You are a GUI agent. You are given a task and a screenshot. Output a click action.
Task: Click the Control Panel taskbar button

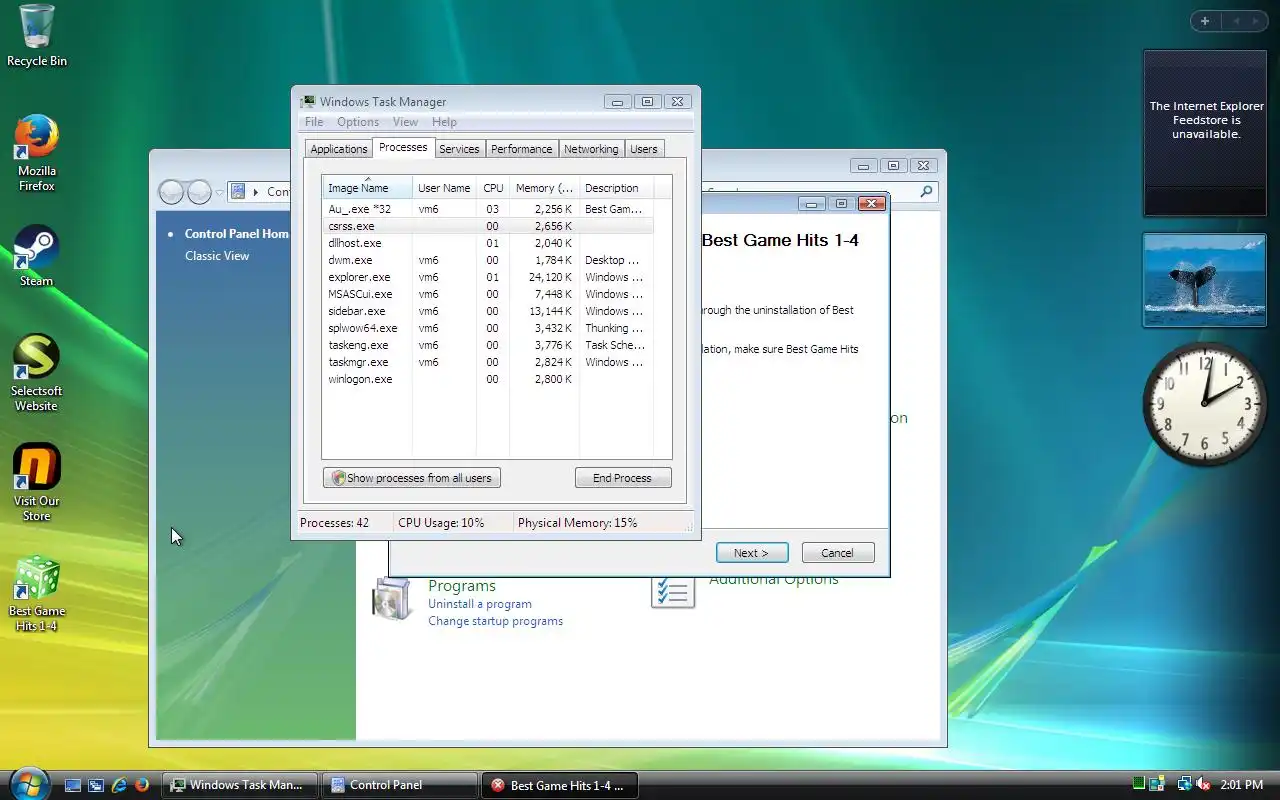click(x=400, y=785)
